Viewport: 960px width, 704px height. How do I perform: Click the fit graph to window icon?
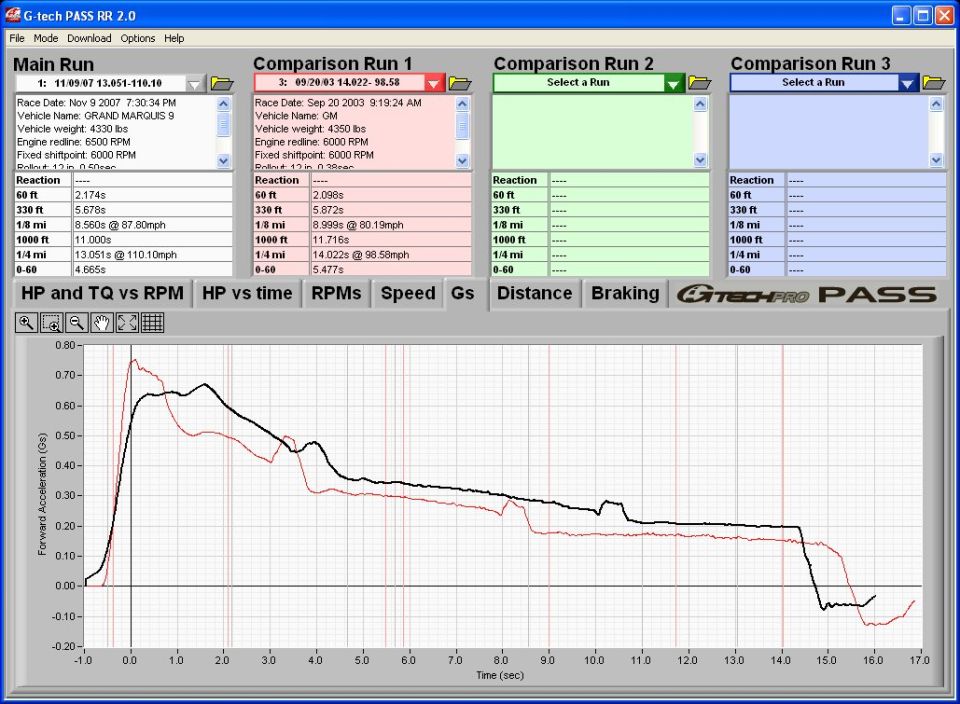[x=127, y=323]
